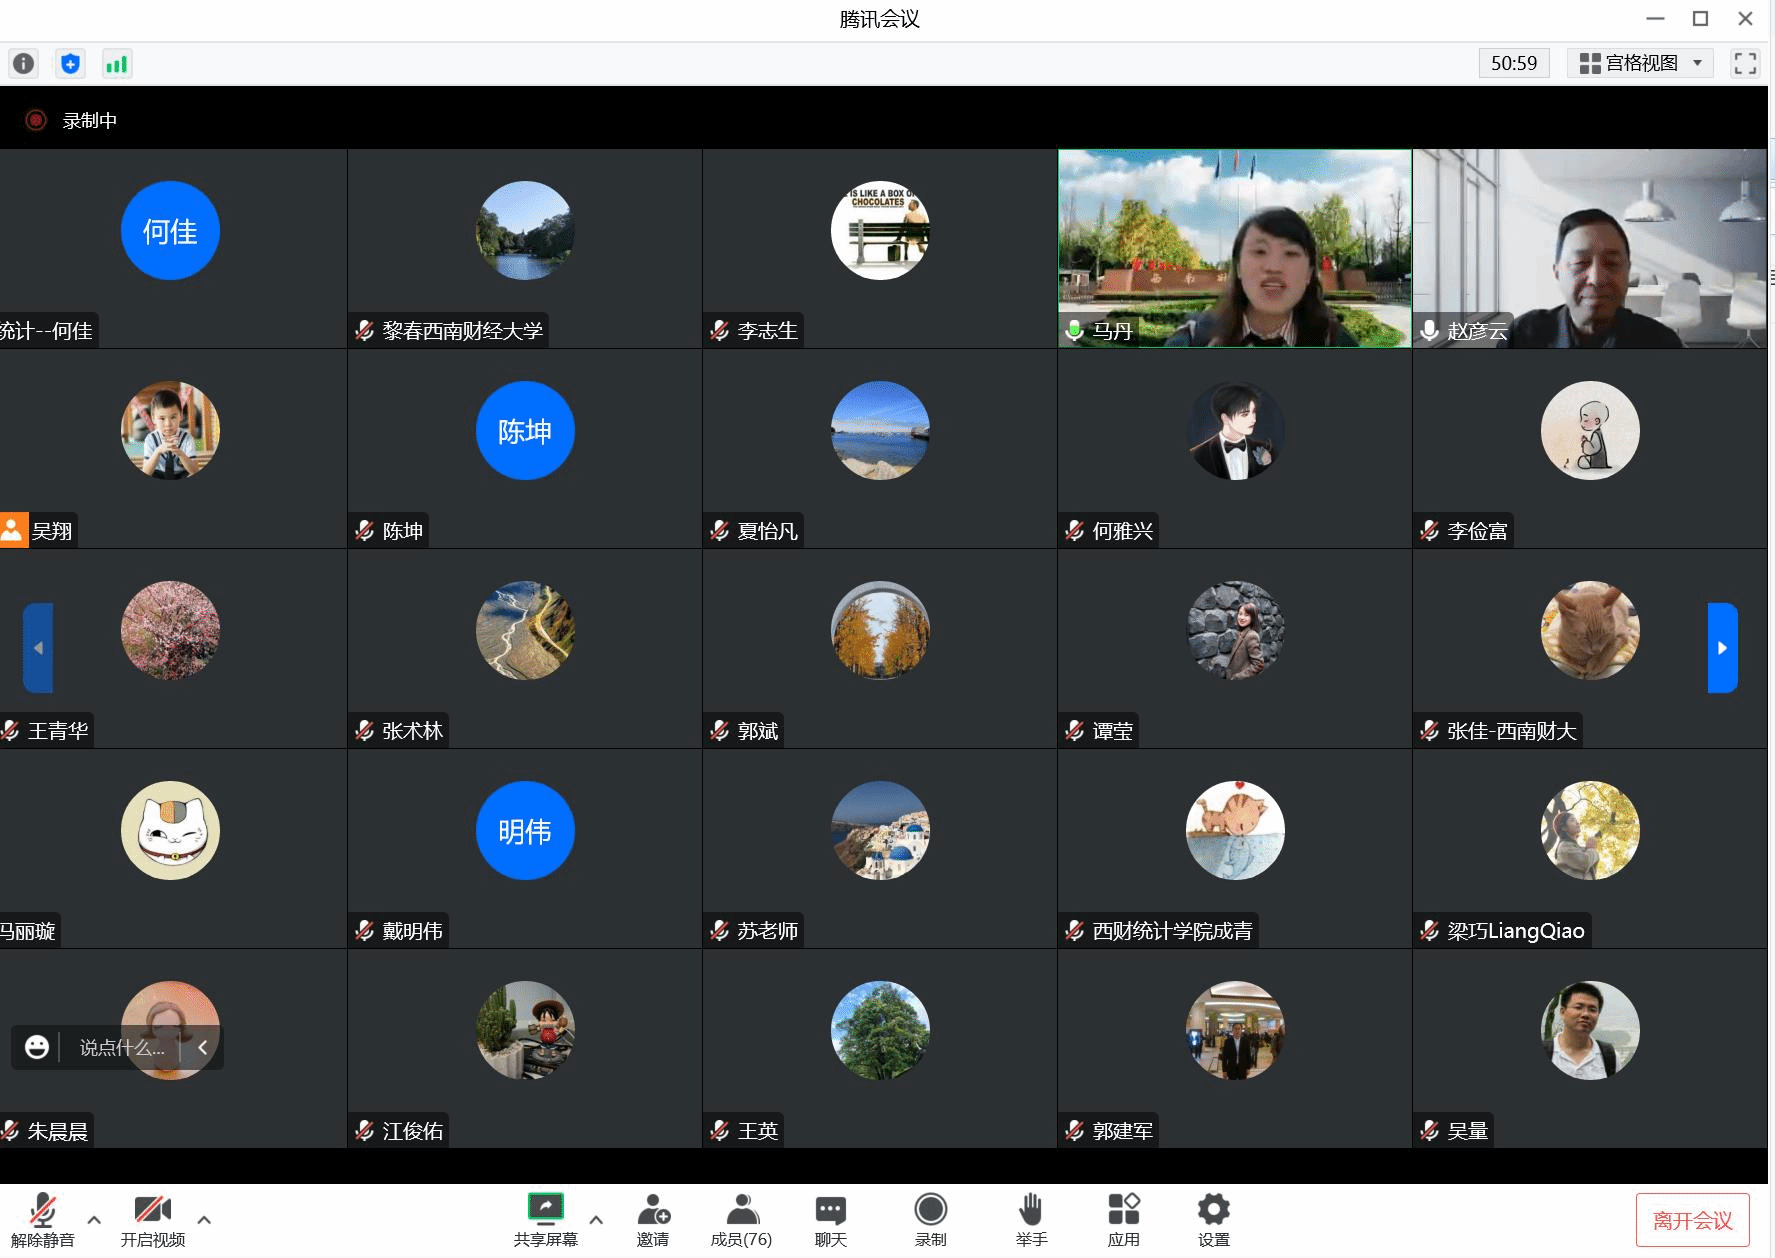
Task: Toggle recording with 录制 button
Action: pos(930,1220)
